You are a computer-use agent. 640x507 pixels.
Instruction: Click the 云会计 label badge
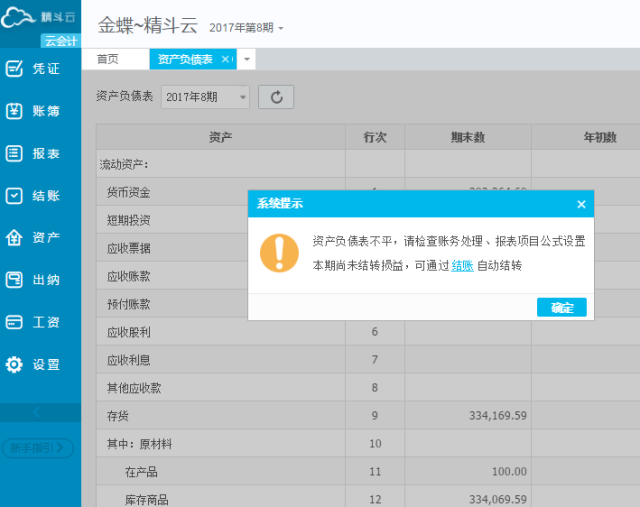(x=60, y=41)
